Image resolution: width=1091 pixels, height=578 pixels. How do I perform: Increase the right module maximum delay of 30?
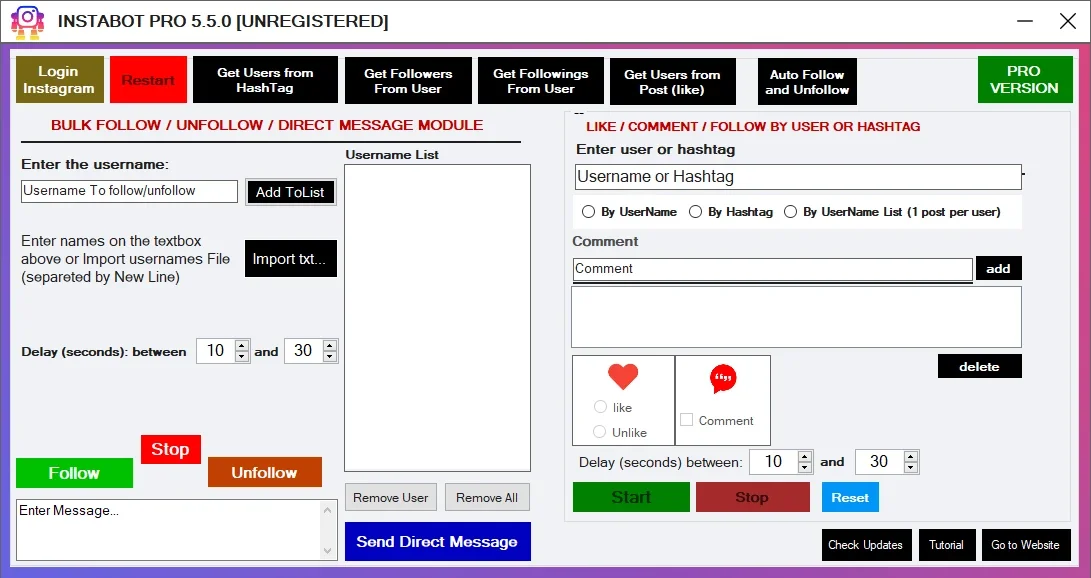[911, 456]
